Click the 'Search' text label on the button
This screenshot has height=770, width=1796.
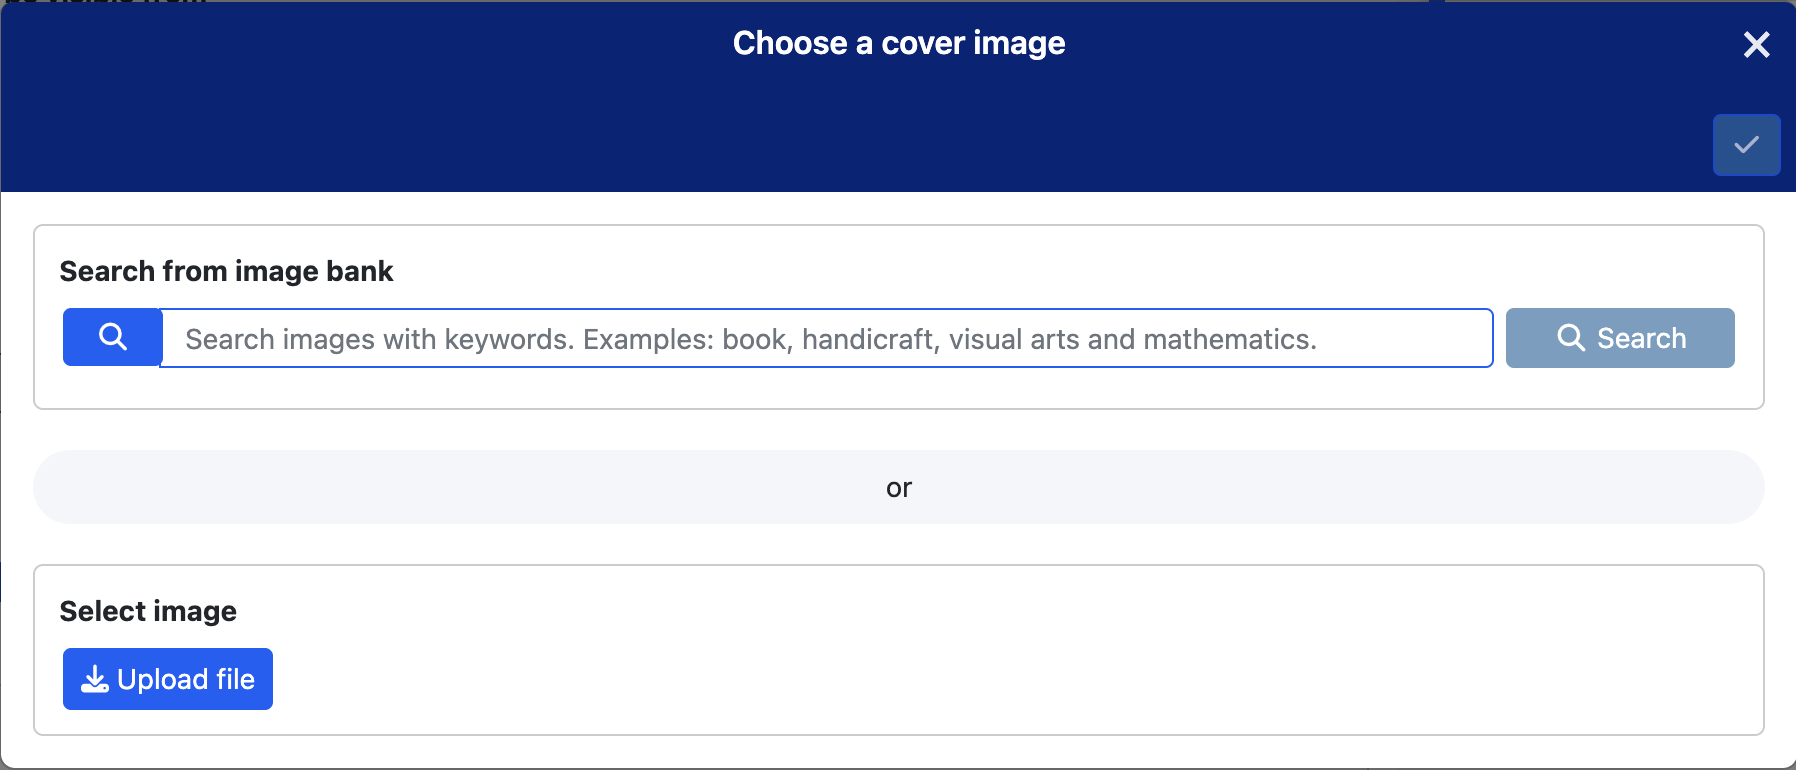1641,338
